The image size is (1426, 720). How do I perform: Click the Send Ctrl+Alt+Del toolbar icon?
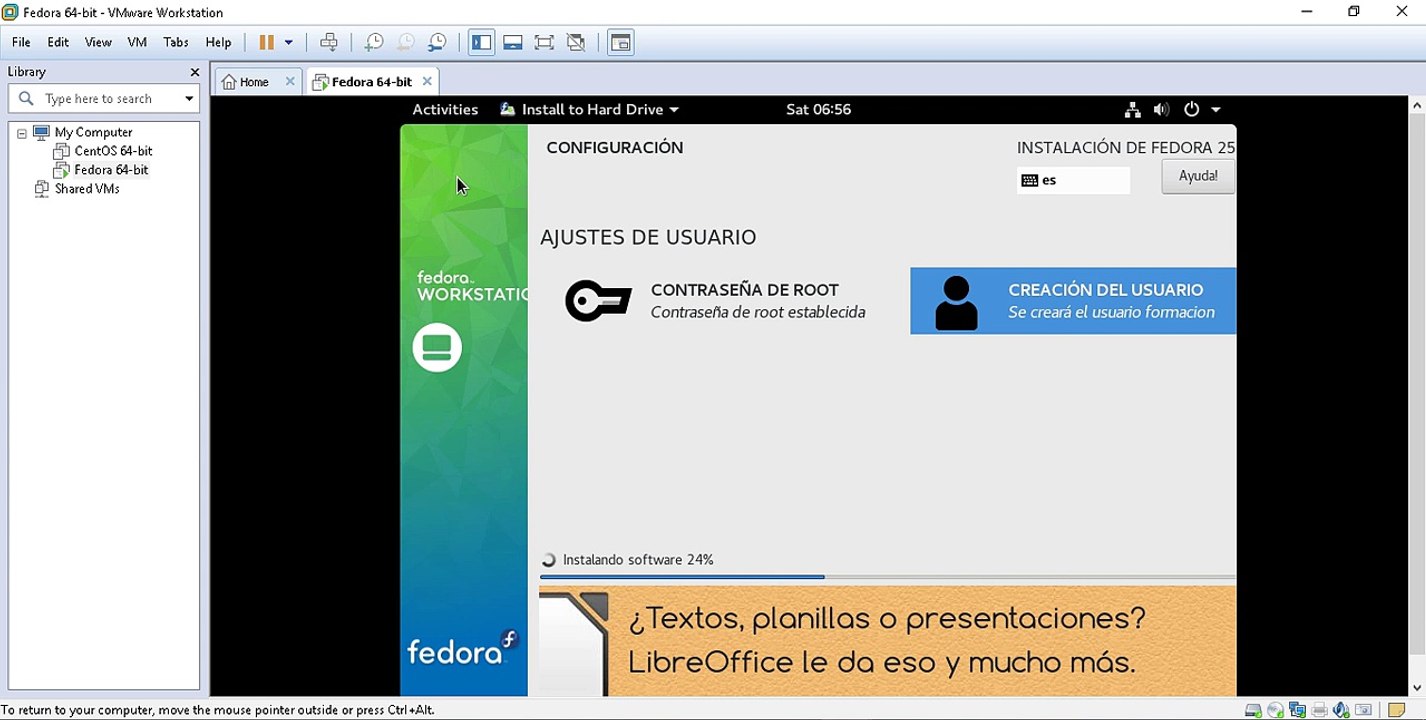[329, 42]
